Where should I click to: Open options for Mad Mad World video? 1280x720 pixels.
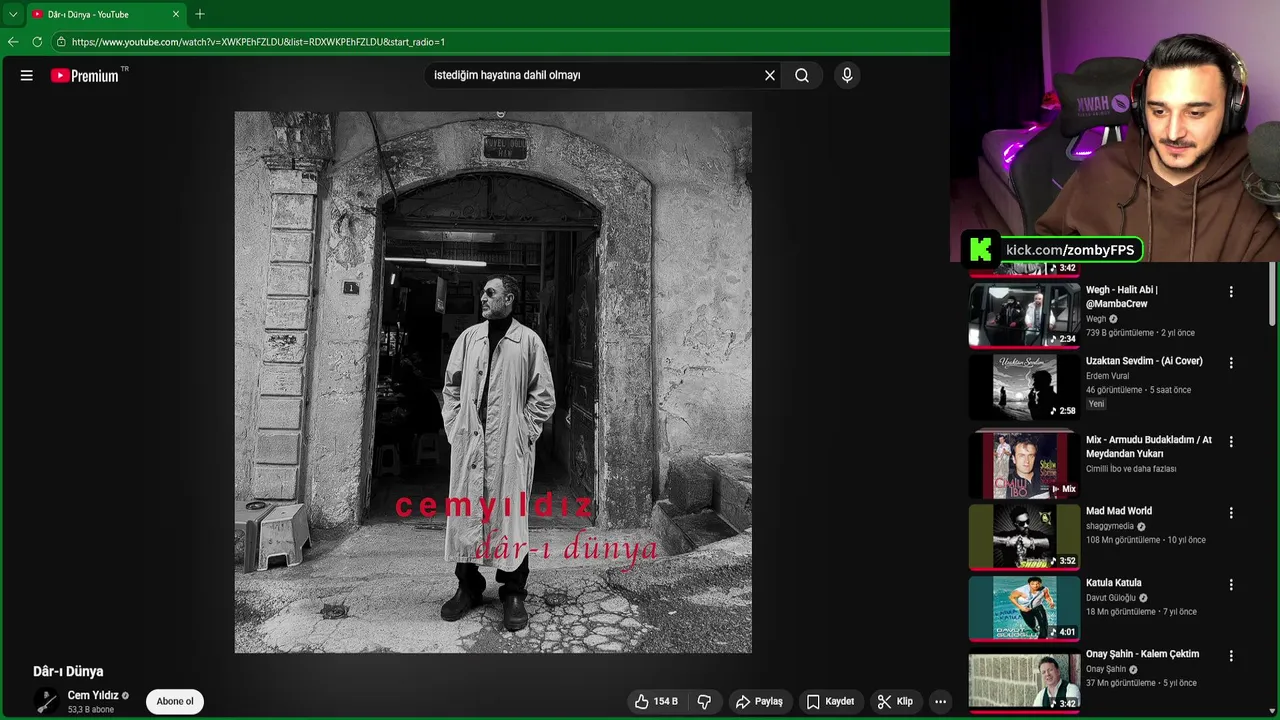1231,513
